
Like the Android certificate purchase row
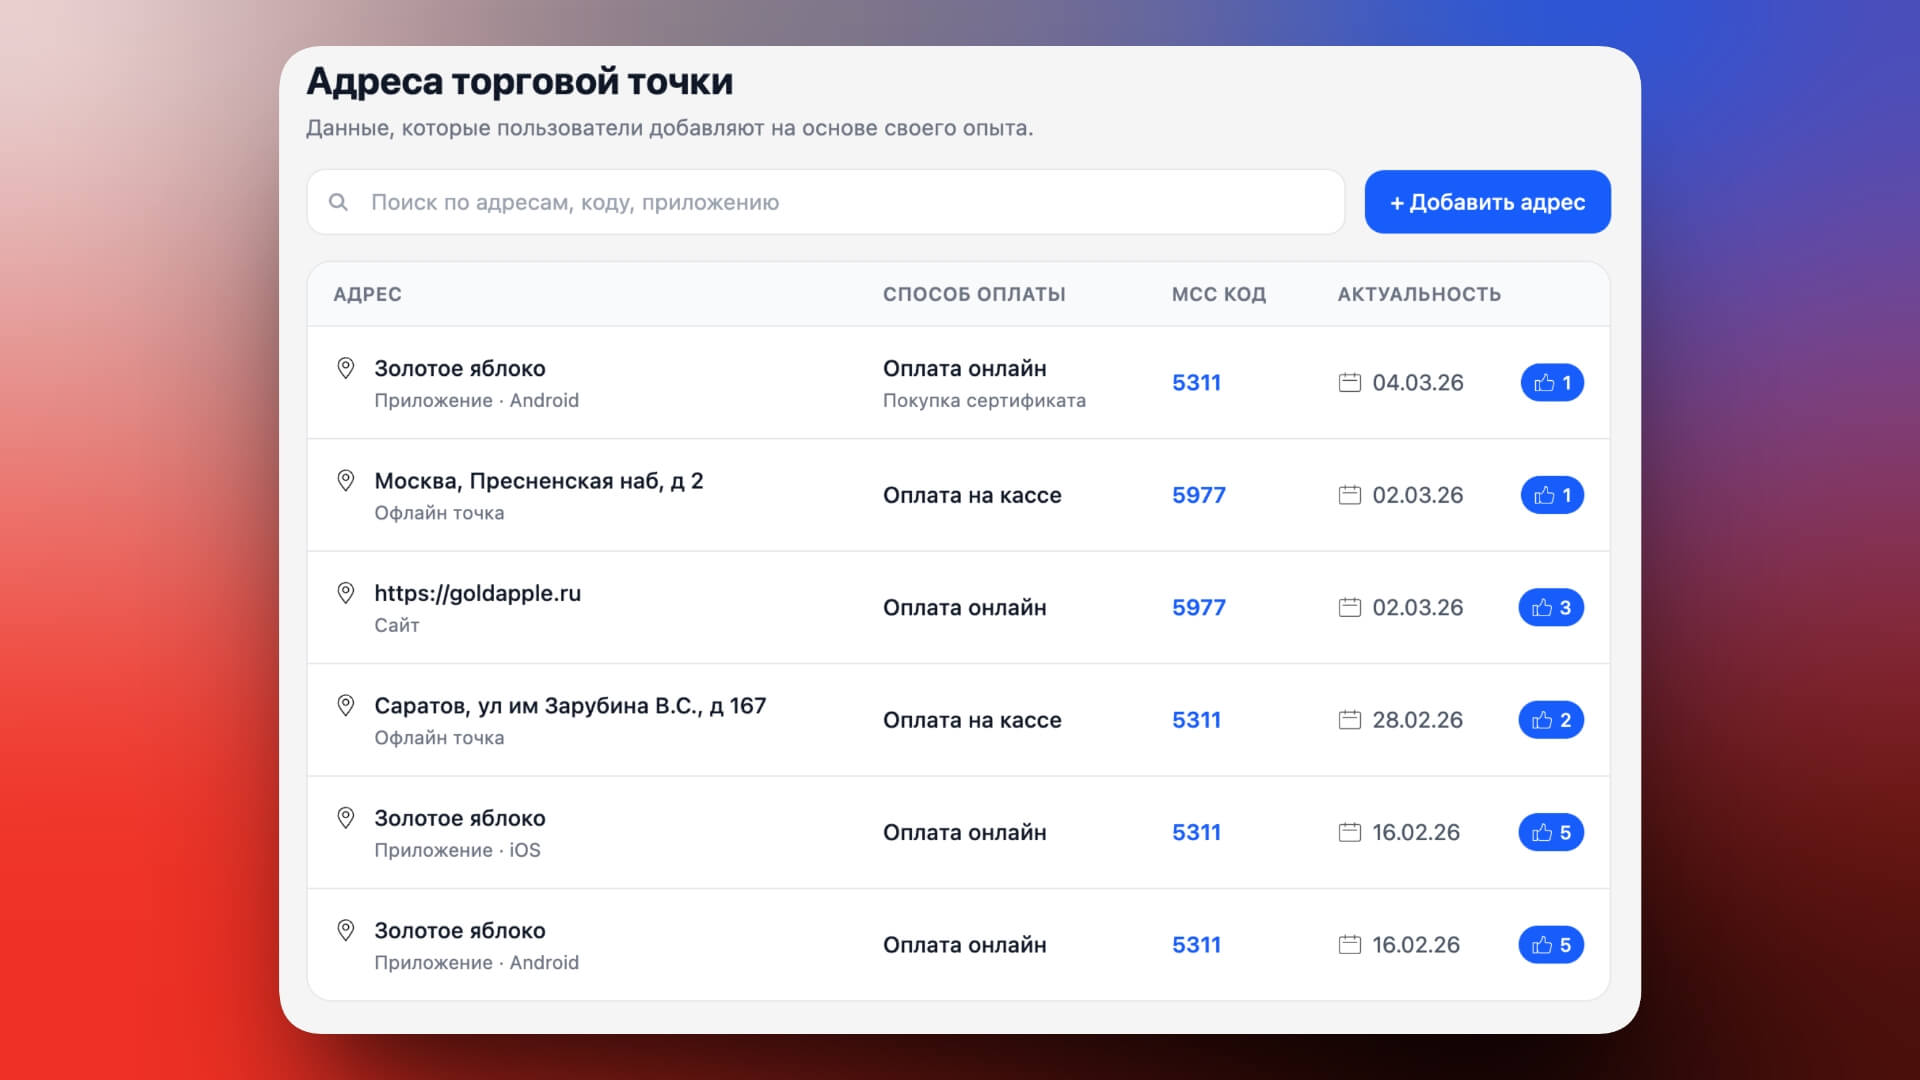1551,382
